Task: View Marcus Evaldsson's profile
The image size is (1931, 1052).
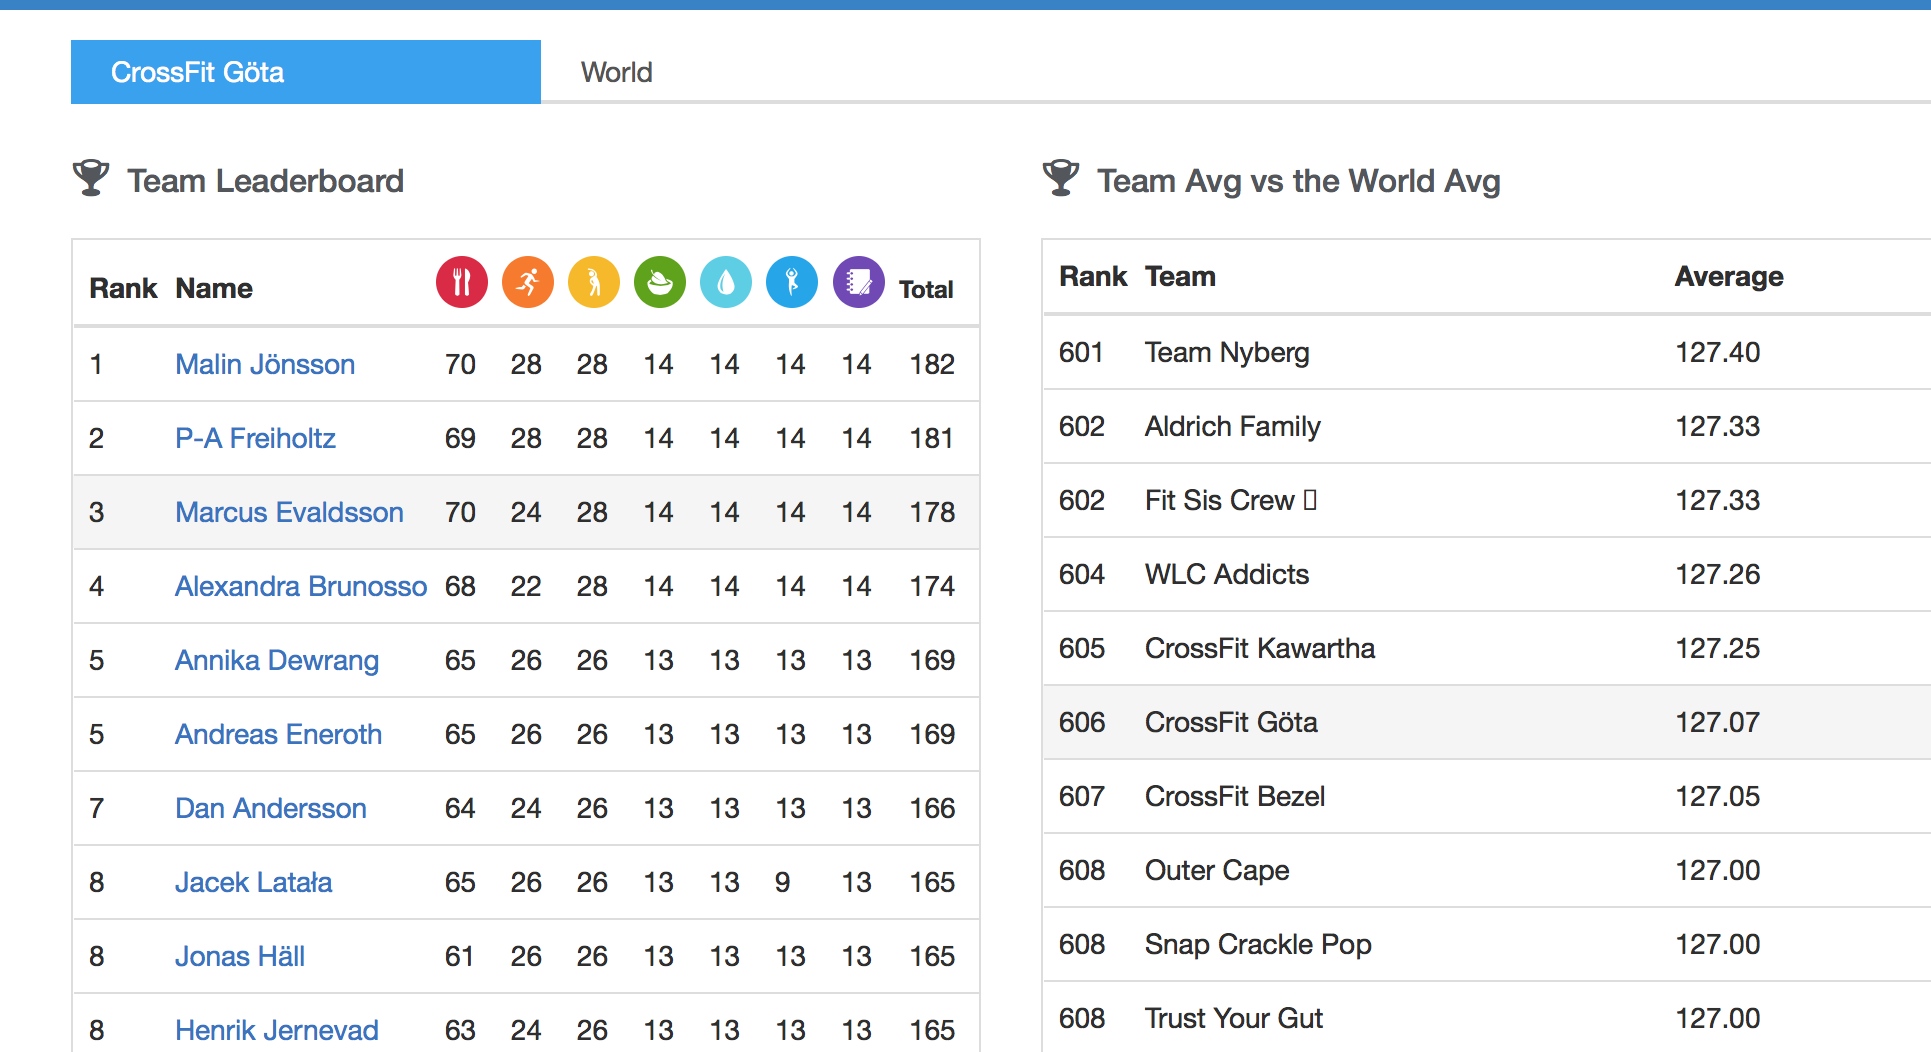Action: [289, 512]
